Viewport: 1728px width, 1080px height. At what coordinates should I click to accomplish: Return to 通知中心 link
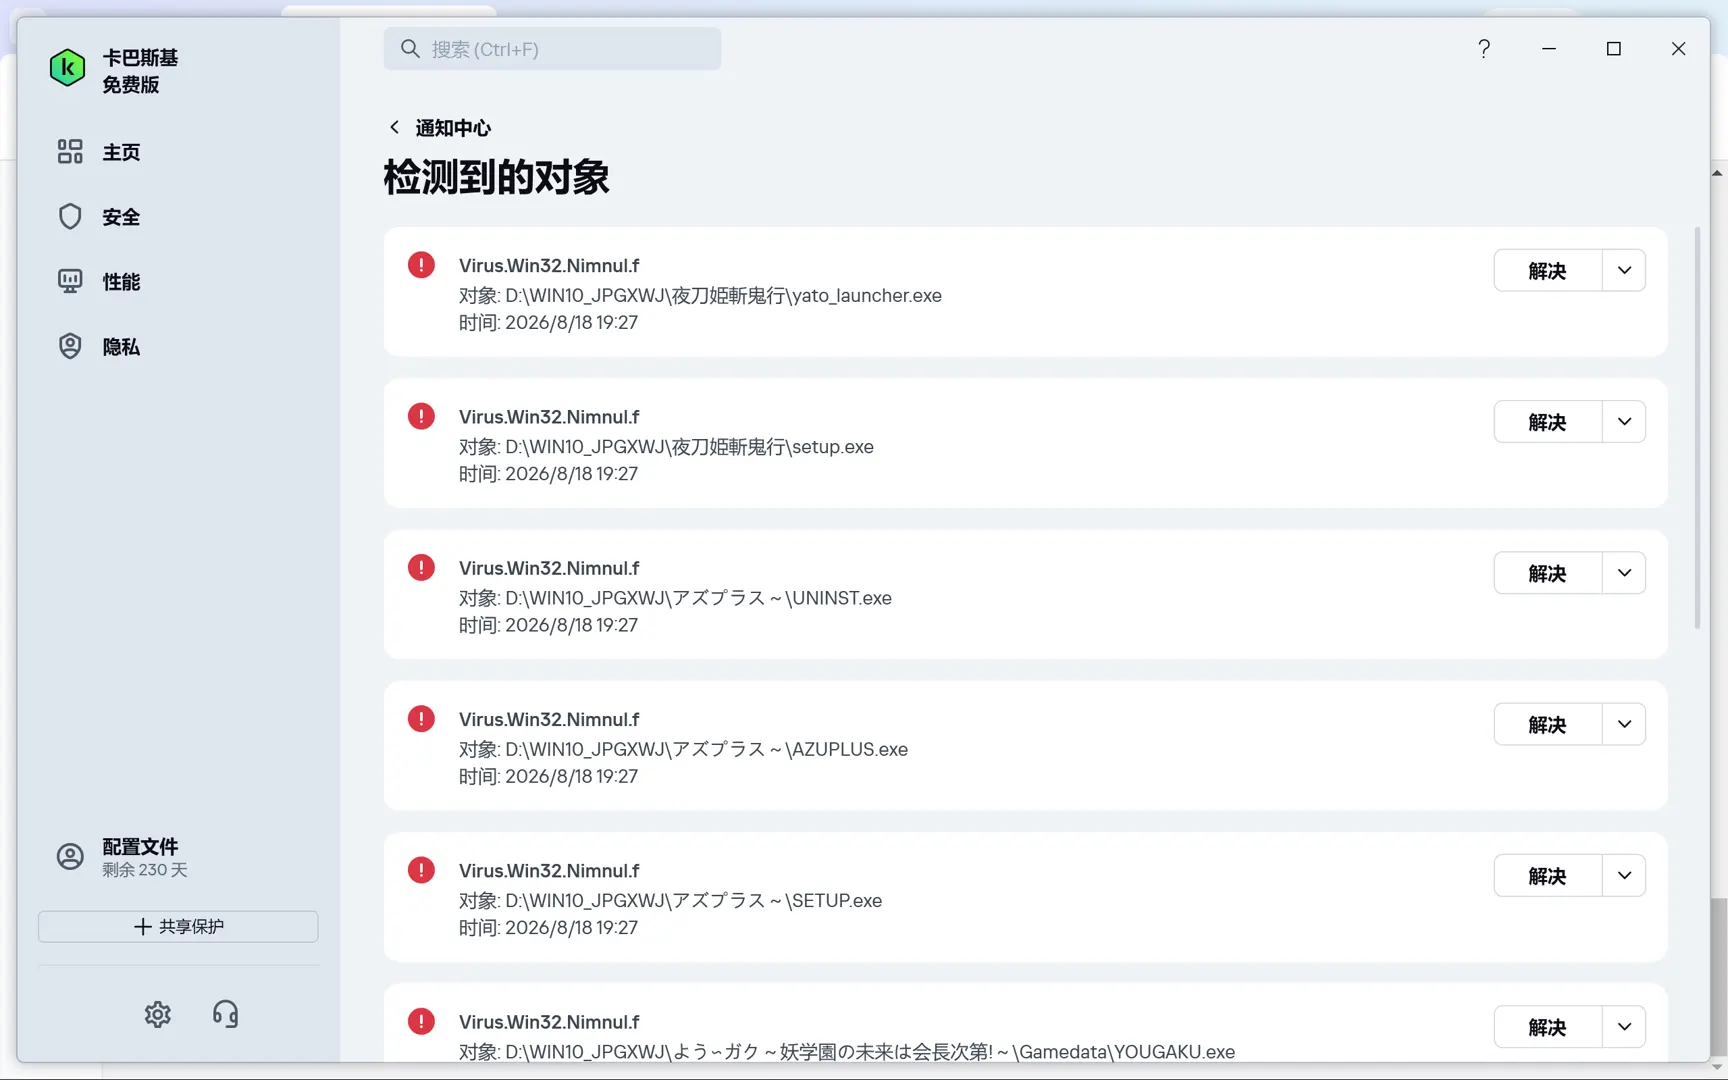453,128
